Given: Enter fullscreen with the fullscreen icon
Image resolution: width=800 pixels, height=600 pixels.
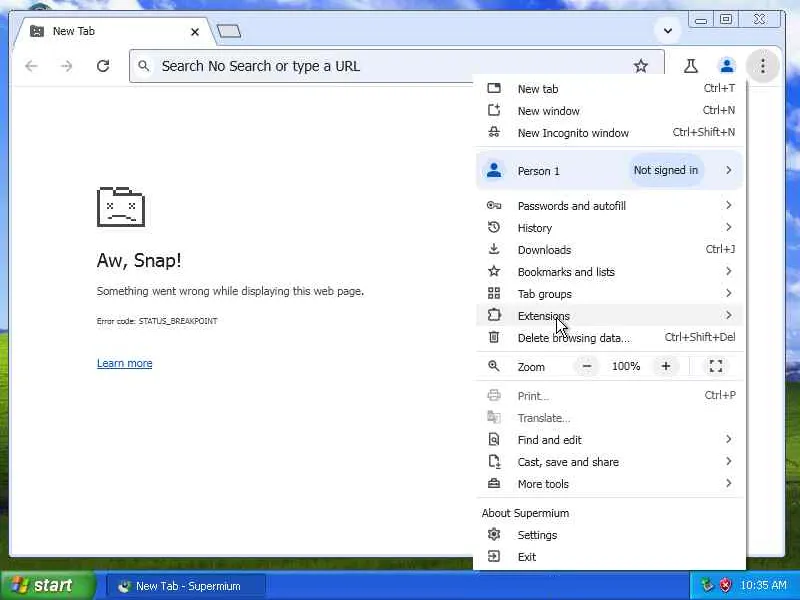Looking at the screenshot, I should [x=716, y=366].
